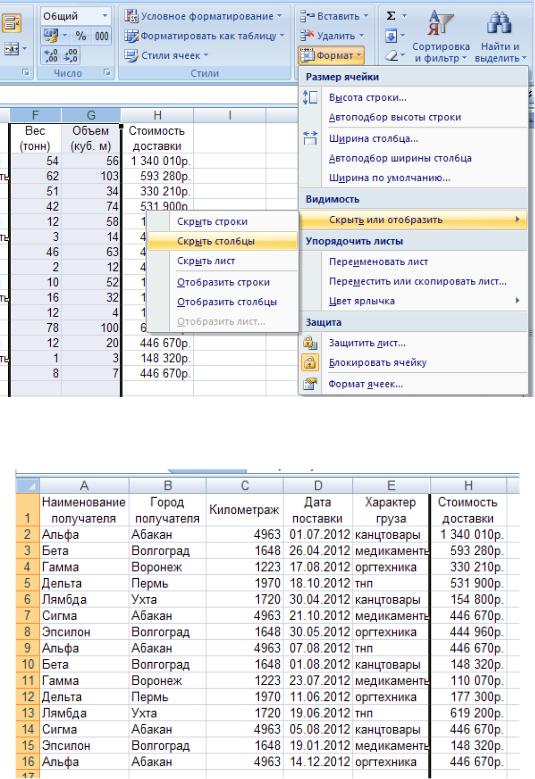Select Отобразить столбцы in submenu

223,302
